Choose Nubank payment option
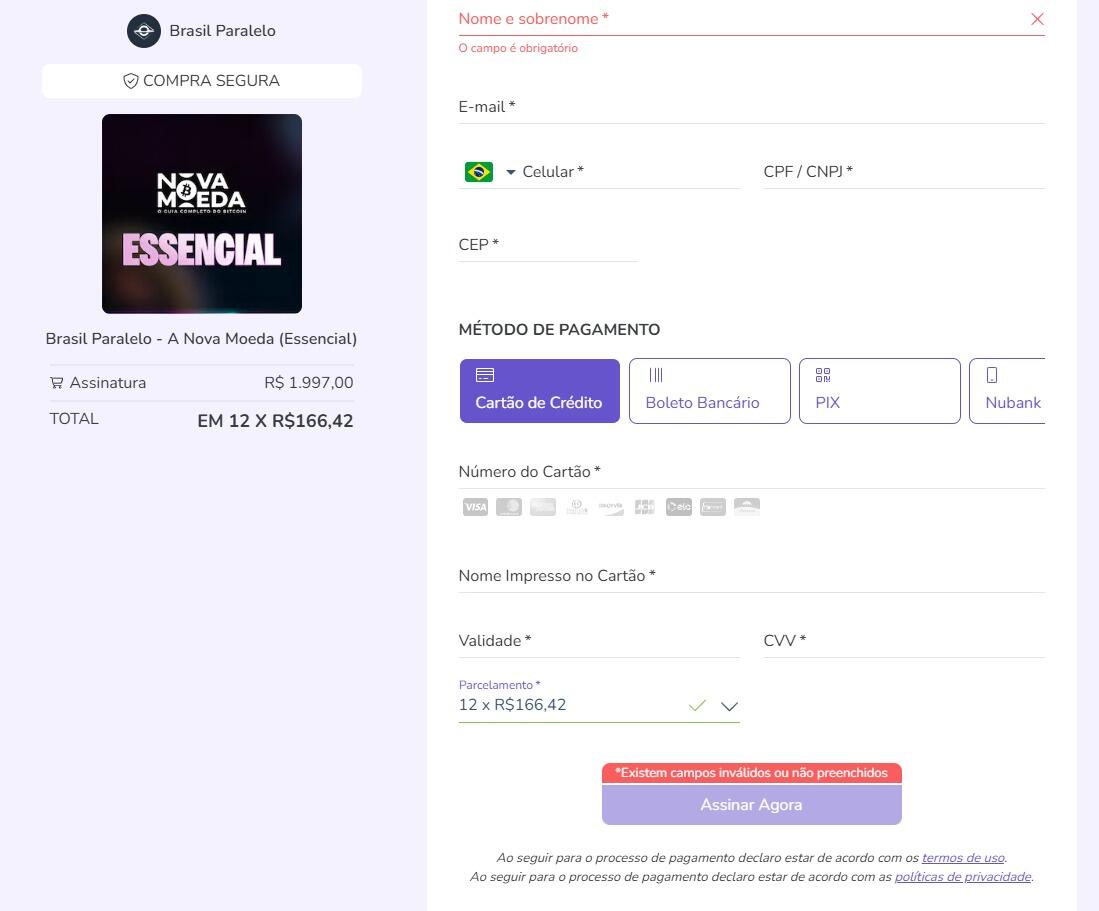1099x911 pixels. pos(1007,391)
